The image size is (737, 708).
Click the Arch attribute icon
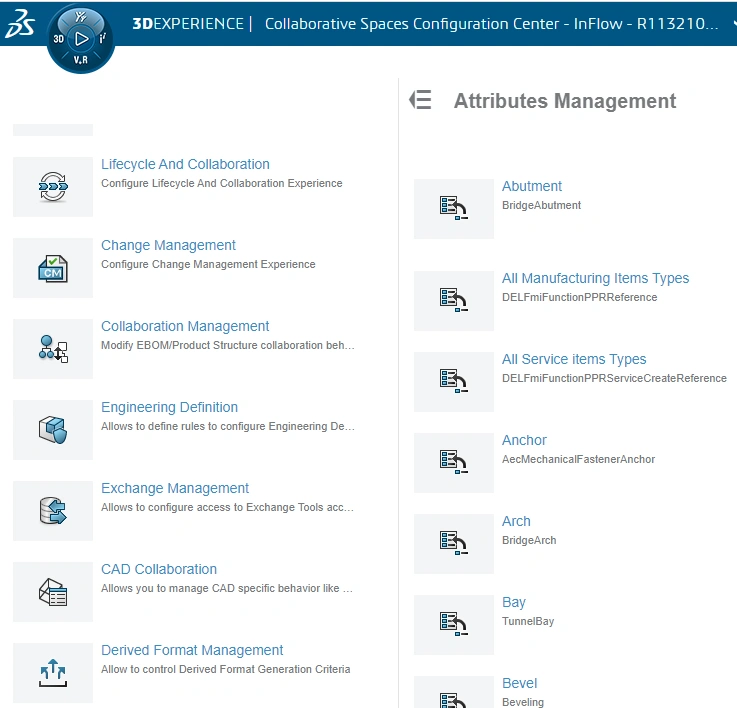[454, 543]
